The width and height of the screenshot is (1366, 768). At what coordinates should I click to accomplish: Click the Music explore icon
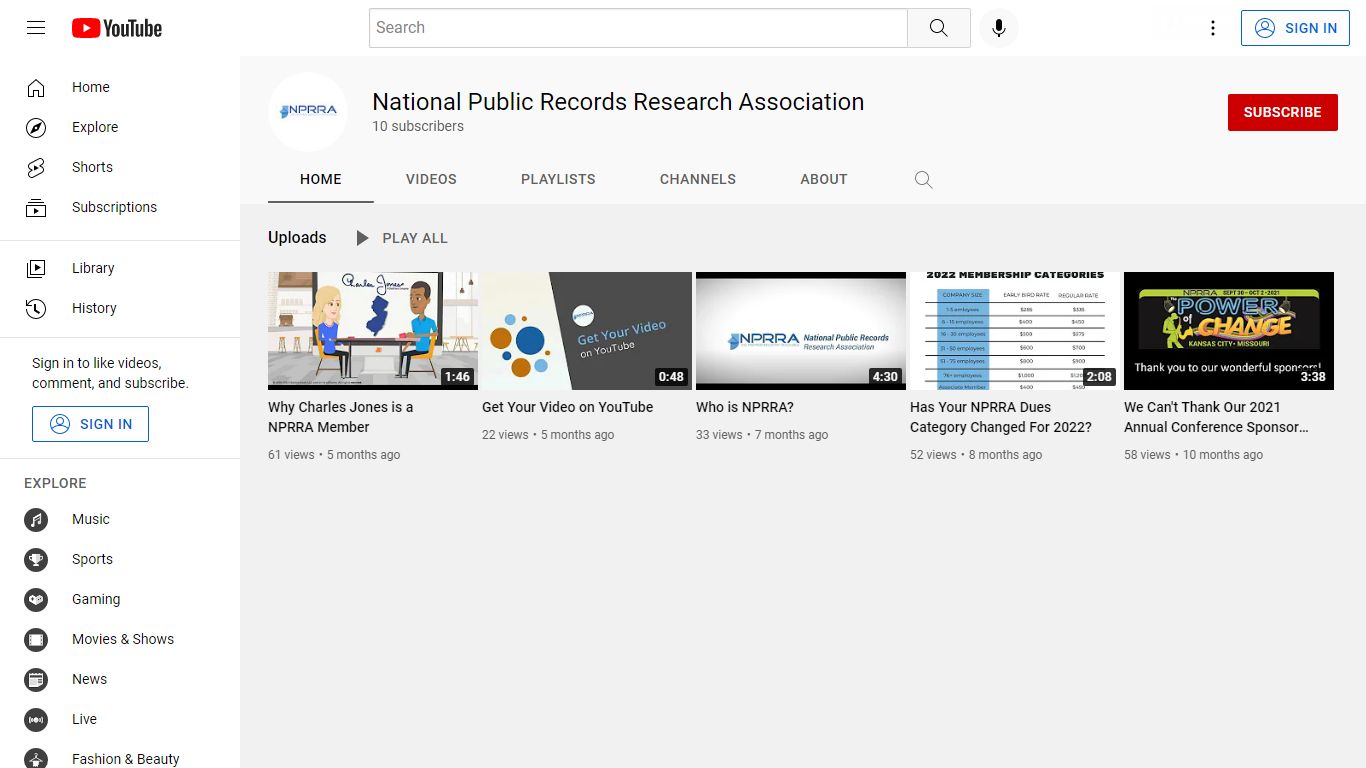36,519
